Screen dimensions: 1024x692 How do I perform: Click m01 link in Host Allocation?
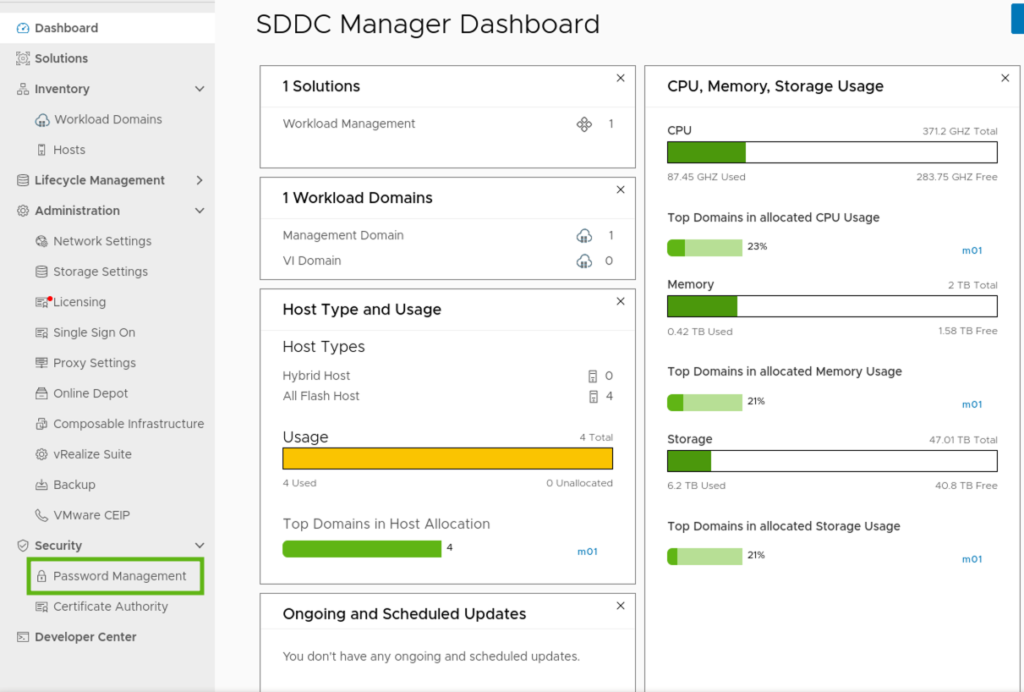coord(587,552)
